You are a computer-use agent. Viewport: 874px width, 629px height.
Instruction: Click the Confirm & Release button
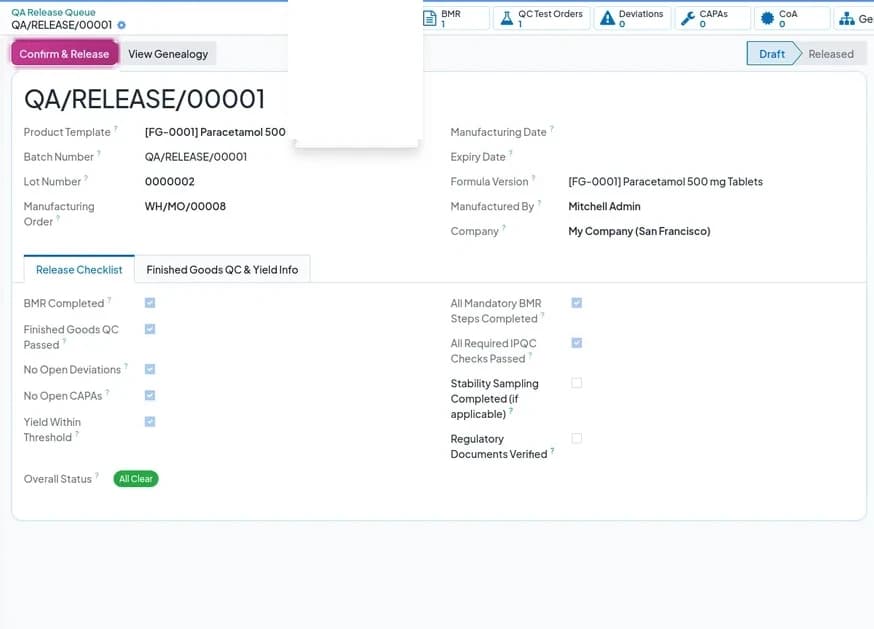click(64, 54)
